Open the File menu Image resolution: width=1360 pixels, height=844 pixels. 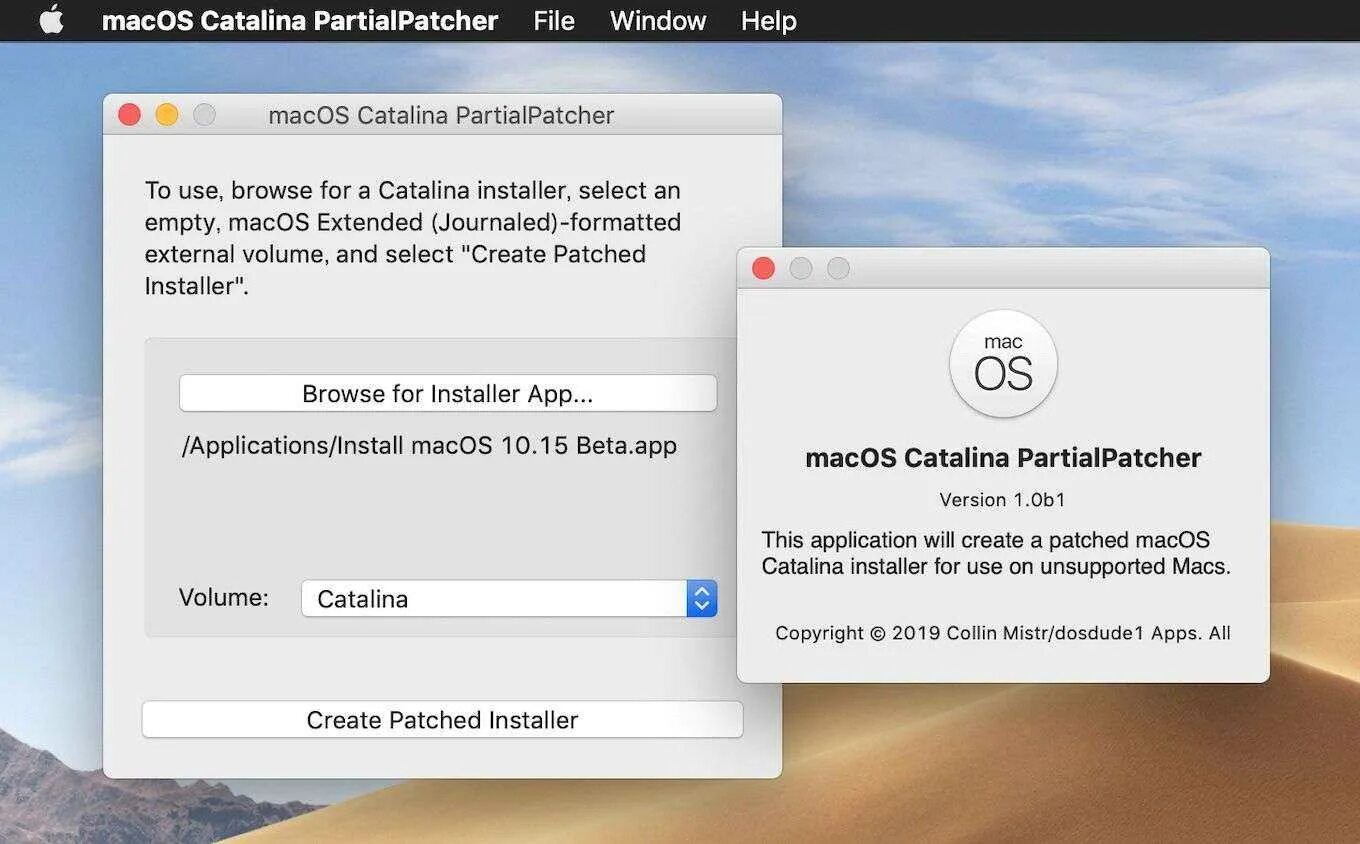tap(554, 20)
